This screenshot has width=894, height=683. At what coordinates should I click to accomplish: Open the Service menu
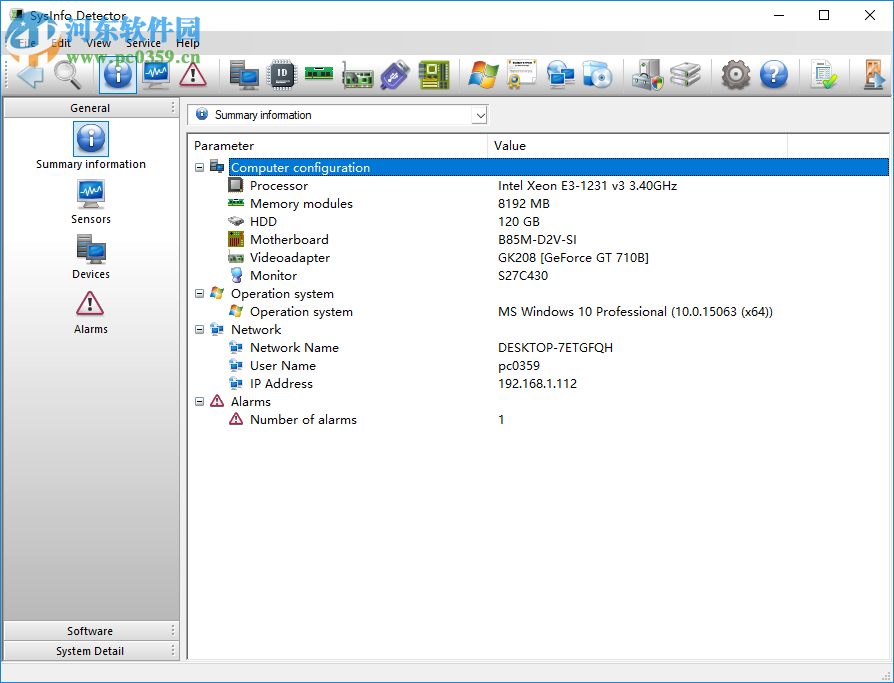pos(143,43)
